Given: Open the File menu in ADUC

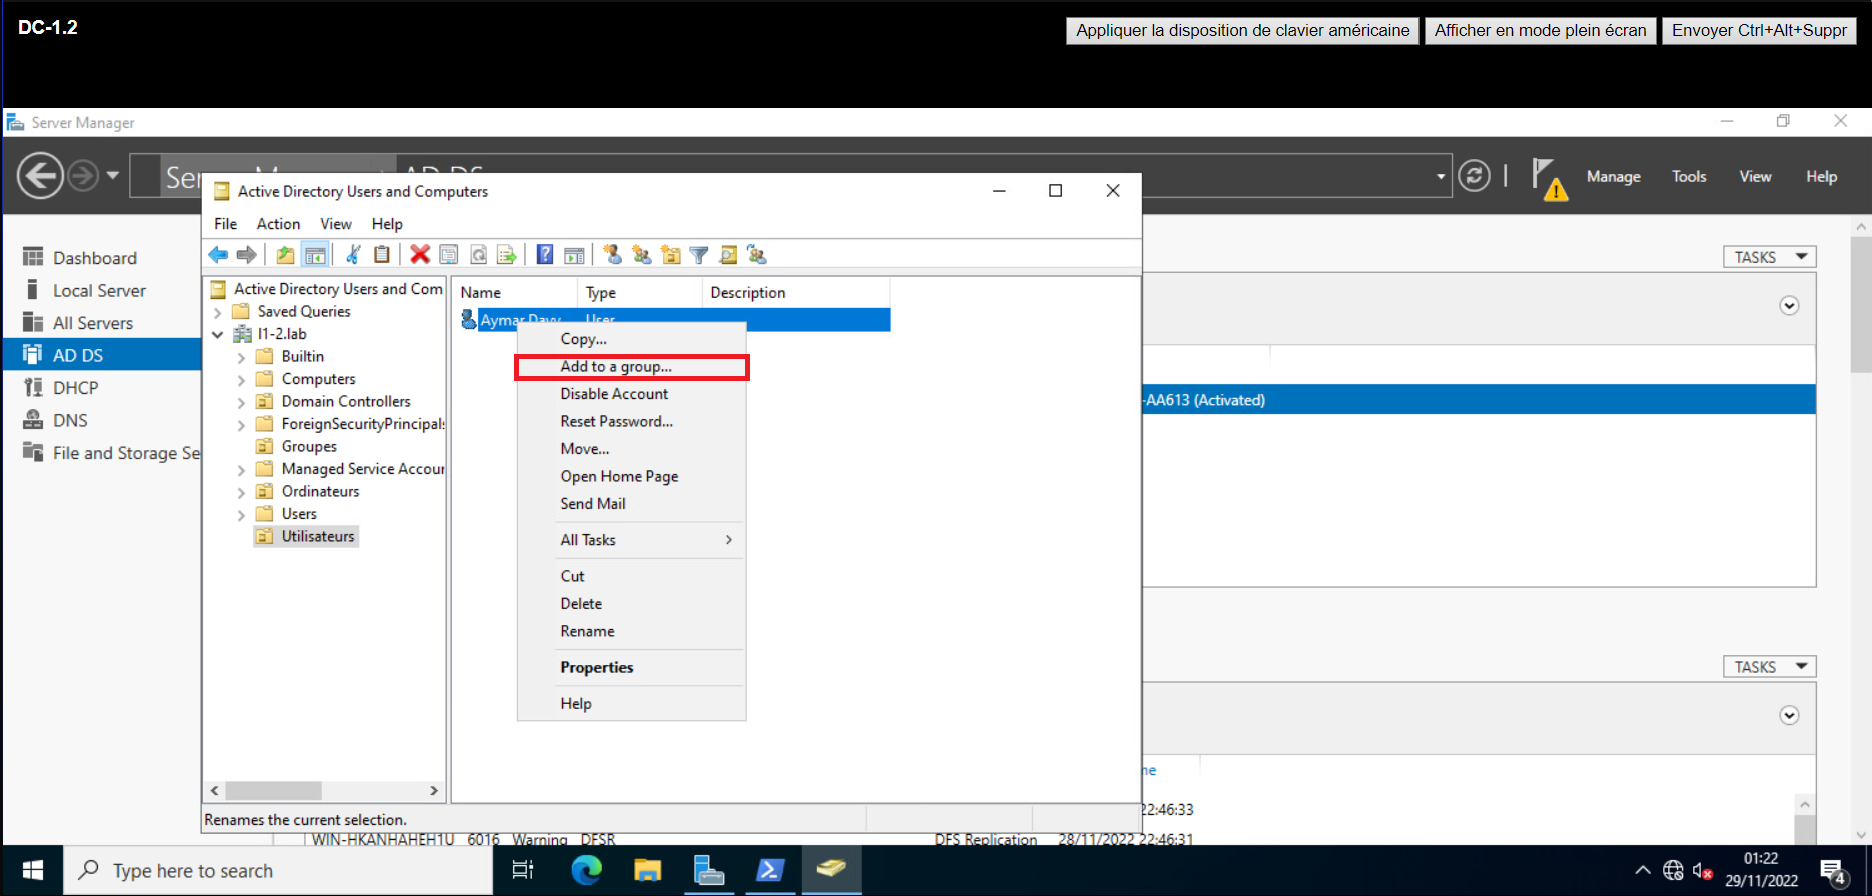Looking at the screenshot, I should point(226,224).
